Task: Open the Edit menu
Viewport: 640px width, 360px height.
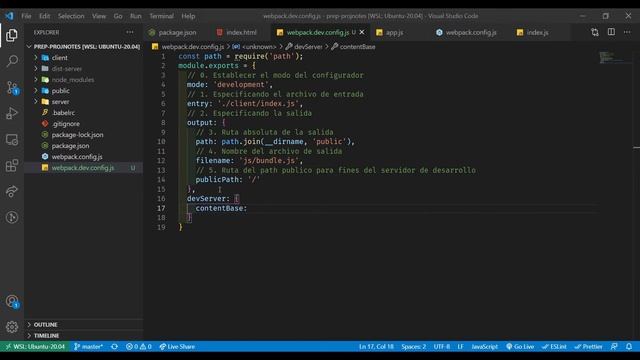Action: [x=44, y=16]
